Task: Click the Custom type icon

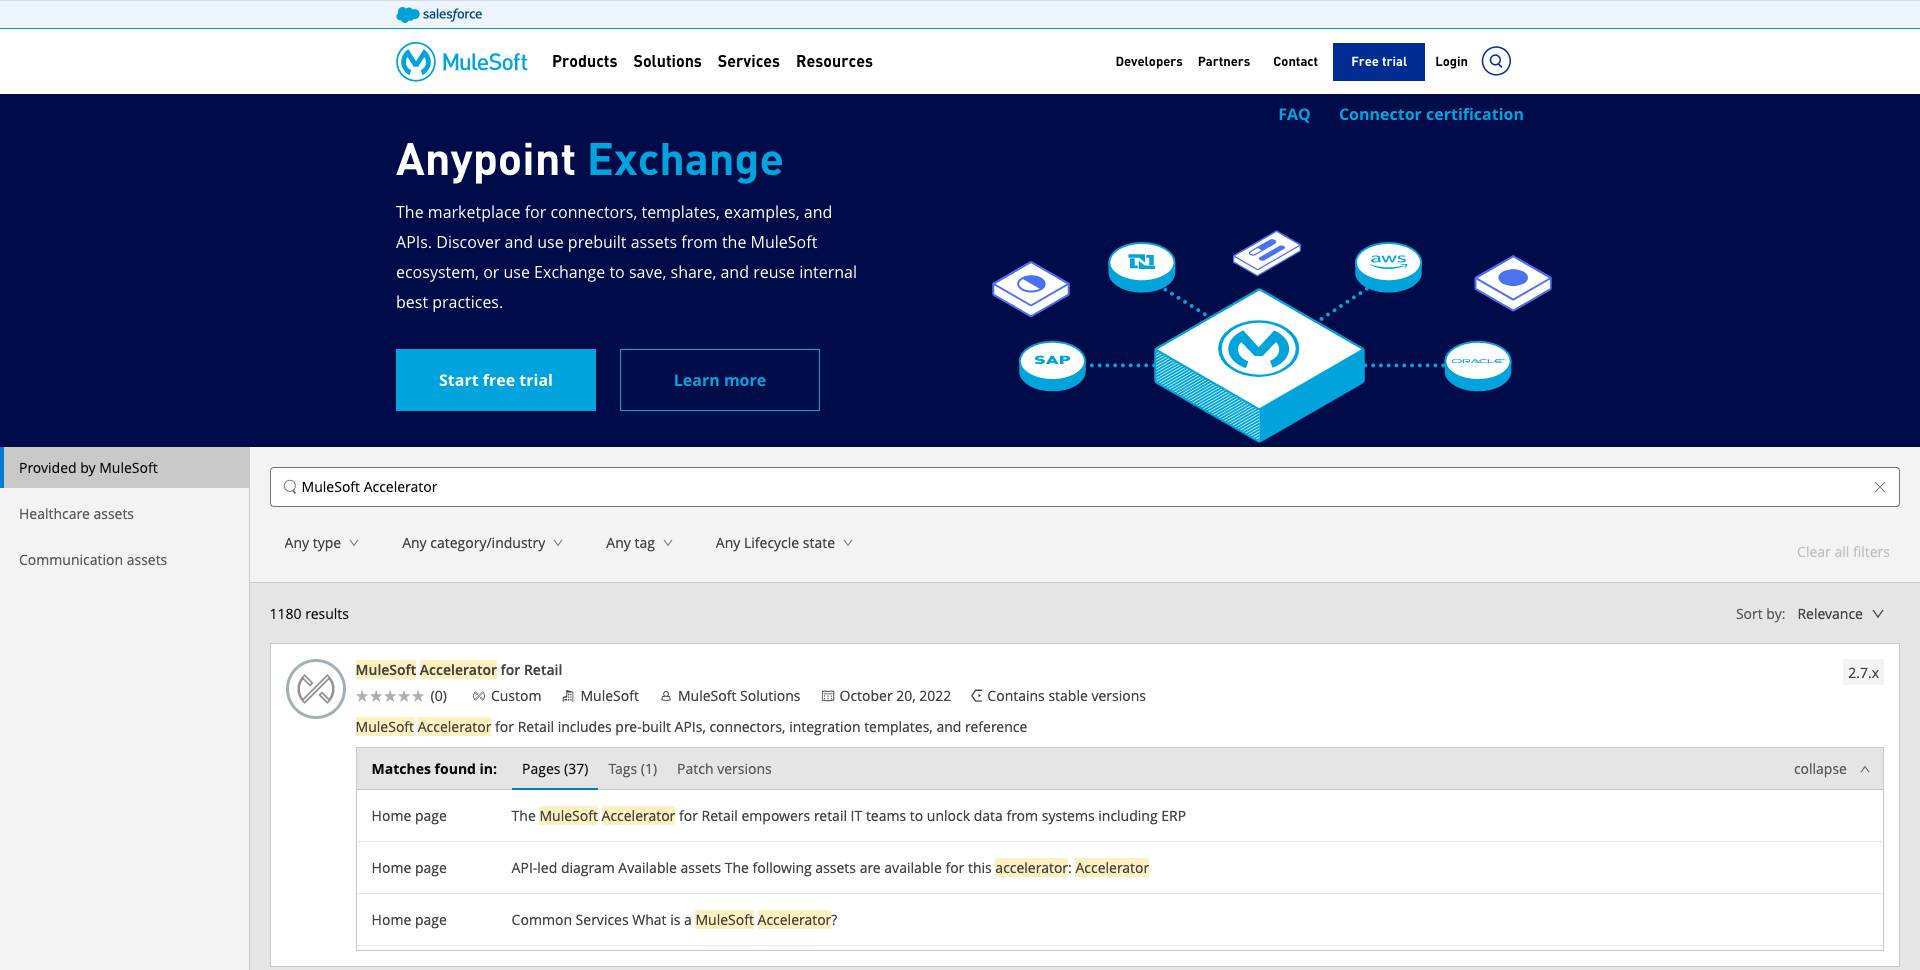Action: tap(479, 696)
